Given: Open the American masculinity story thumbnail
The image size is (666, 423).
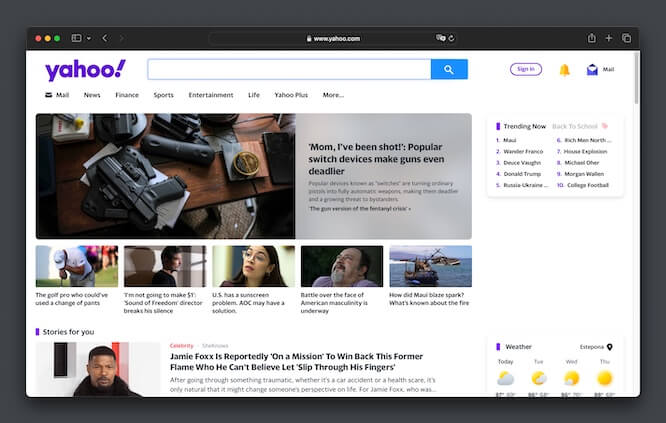Looking at the screenshot, I should (x=342, y=266).
